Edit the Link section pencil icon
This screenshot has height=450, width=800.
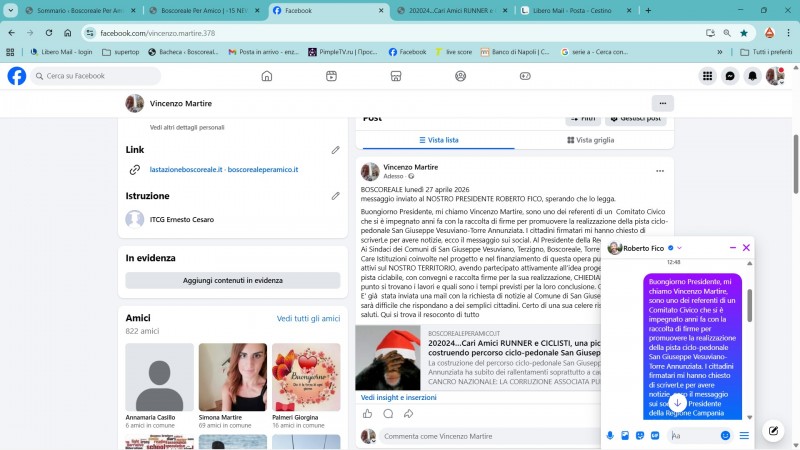point(335,150)
